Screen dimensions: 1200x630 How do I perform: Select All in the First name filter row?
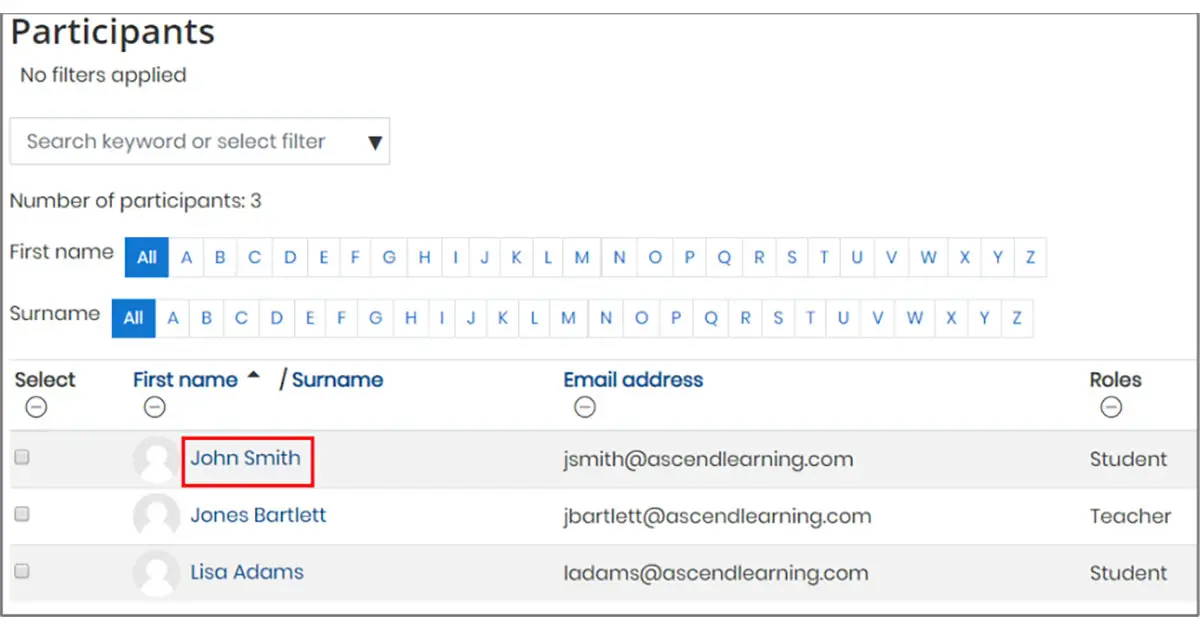[x=146, y=257]
